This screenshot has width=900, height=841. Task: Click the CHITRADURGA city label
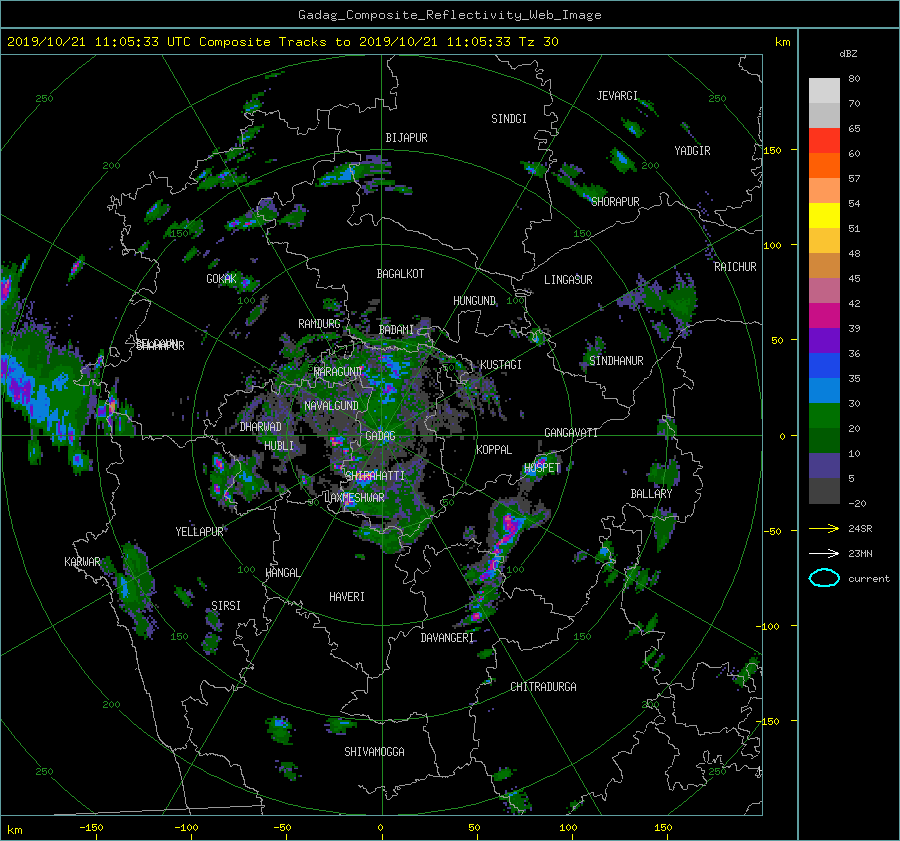tap(543, 687)
